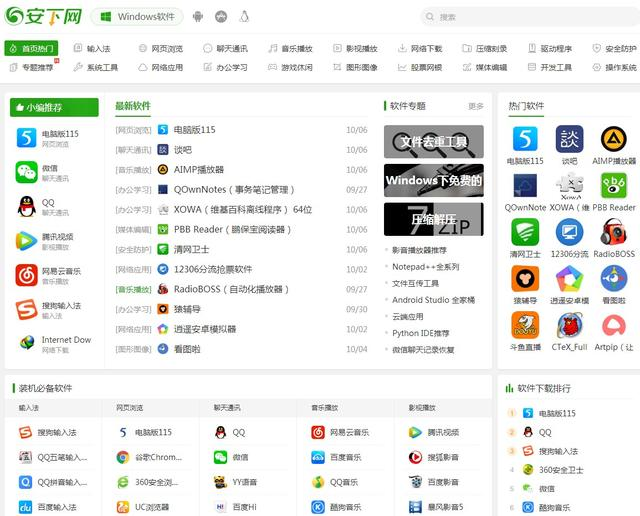The width and height of the screenshot is (640, 516).
Task: Open the Tencent Video sidebar icon
Action: pos(26,241)
